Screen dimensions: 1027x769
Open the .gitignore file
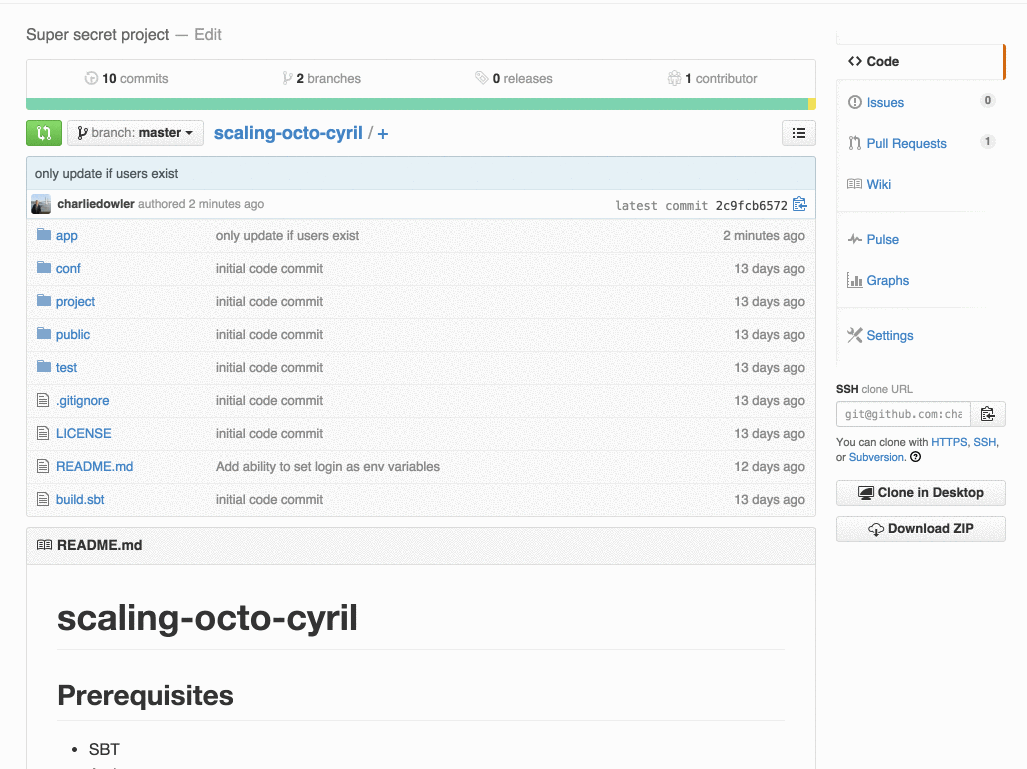pyautogui.click(x=83, y=400)
